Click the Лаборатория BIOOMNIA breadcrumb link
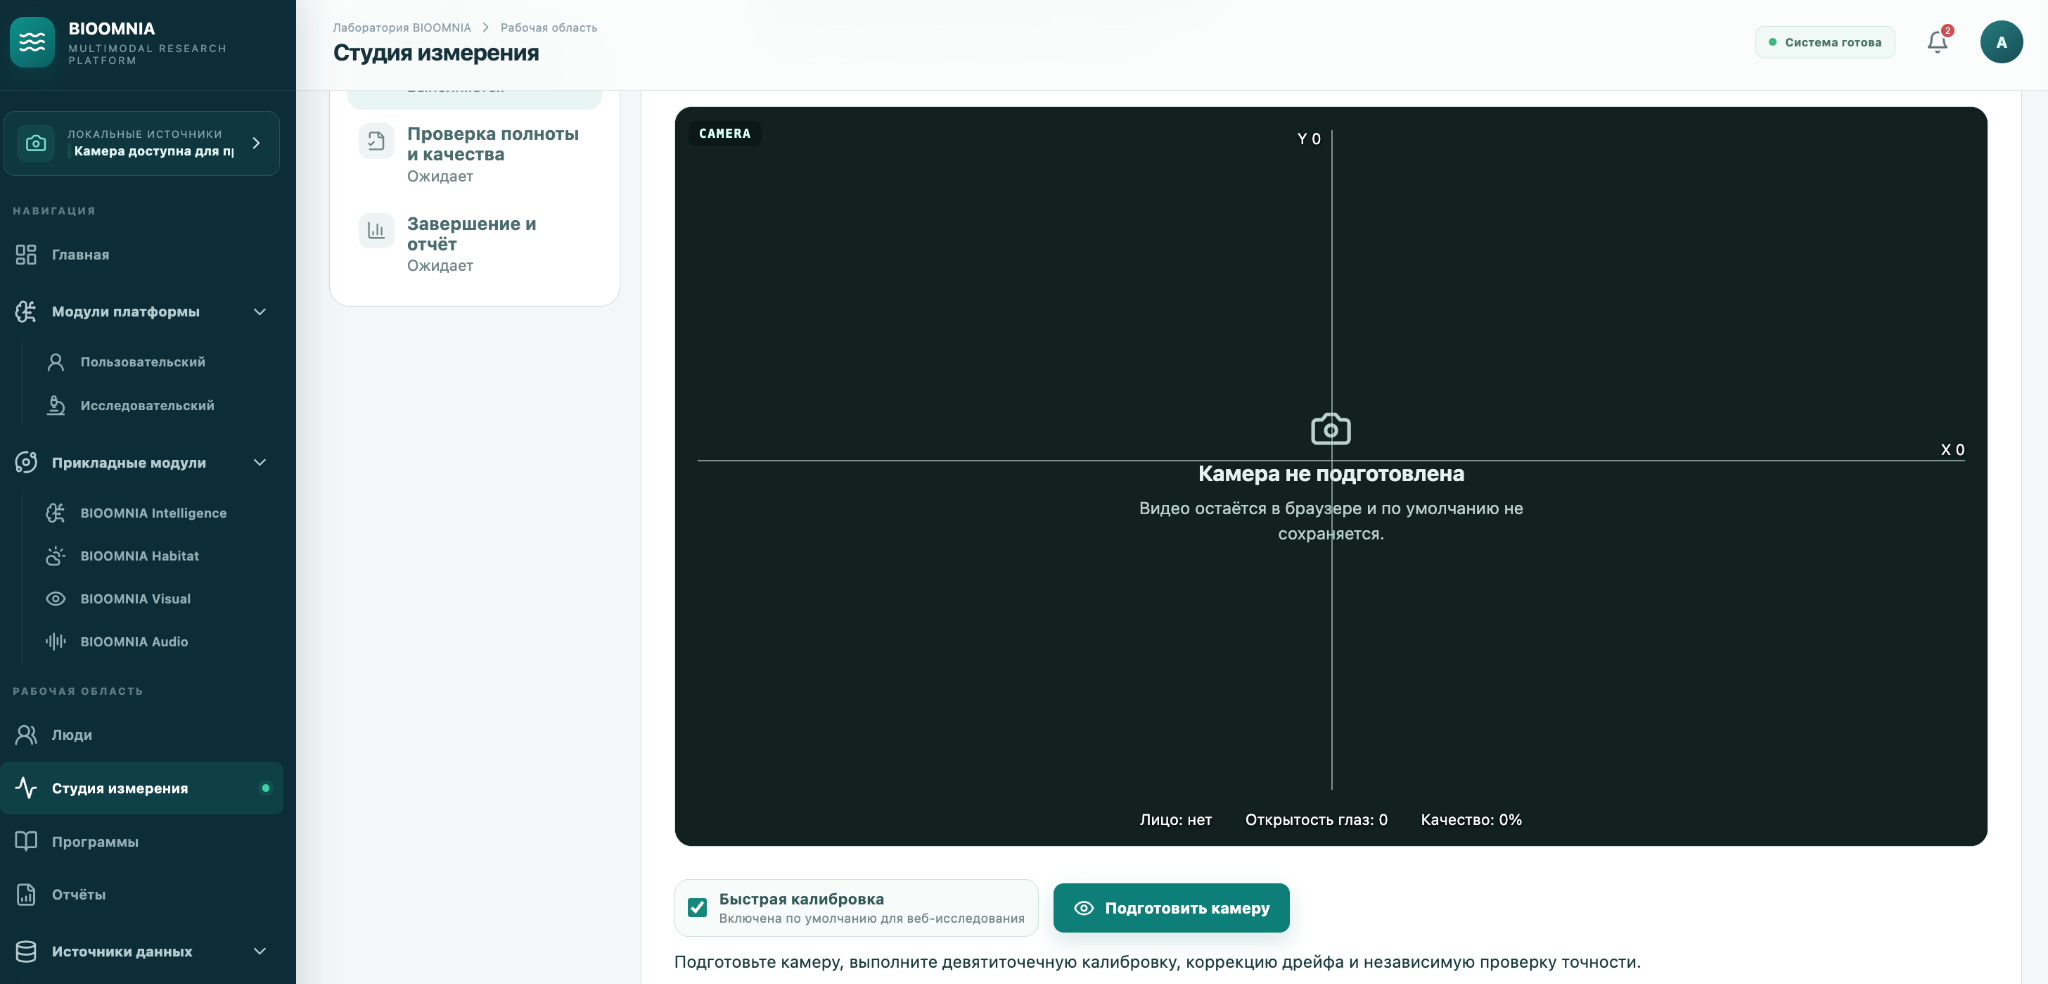This screenshot has width=2048, height=984. pyautogui.click(x=402, y=28)
